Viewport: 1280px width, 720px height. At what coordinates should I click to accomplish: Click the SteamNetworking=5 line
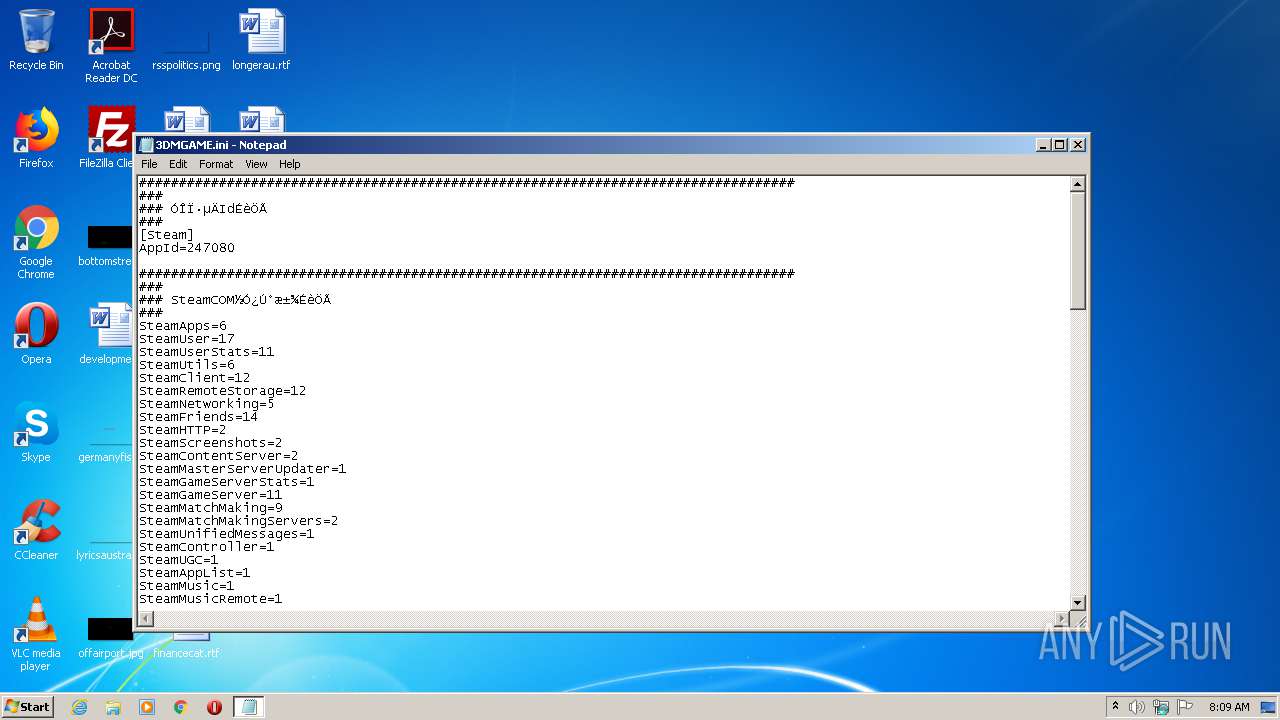coord(207,404)
